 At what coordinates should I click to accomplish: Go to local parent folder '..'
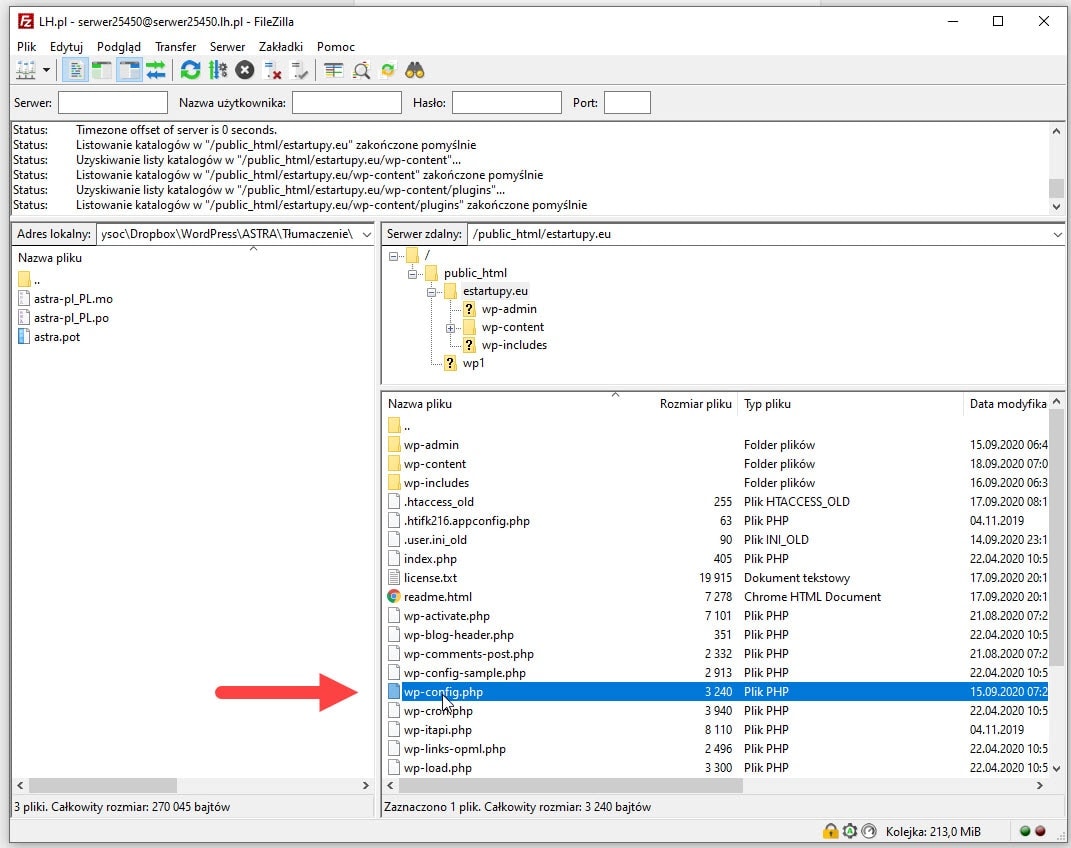point(29,279)
